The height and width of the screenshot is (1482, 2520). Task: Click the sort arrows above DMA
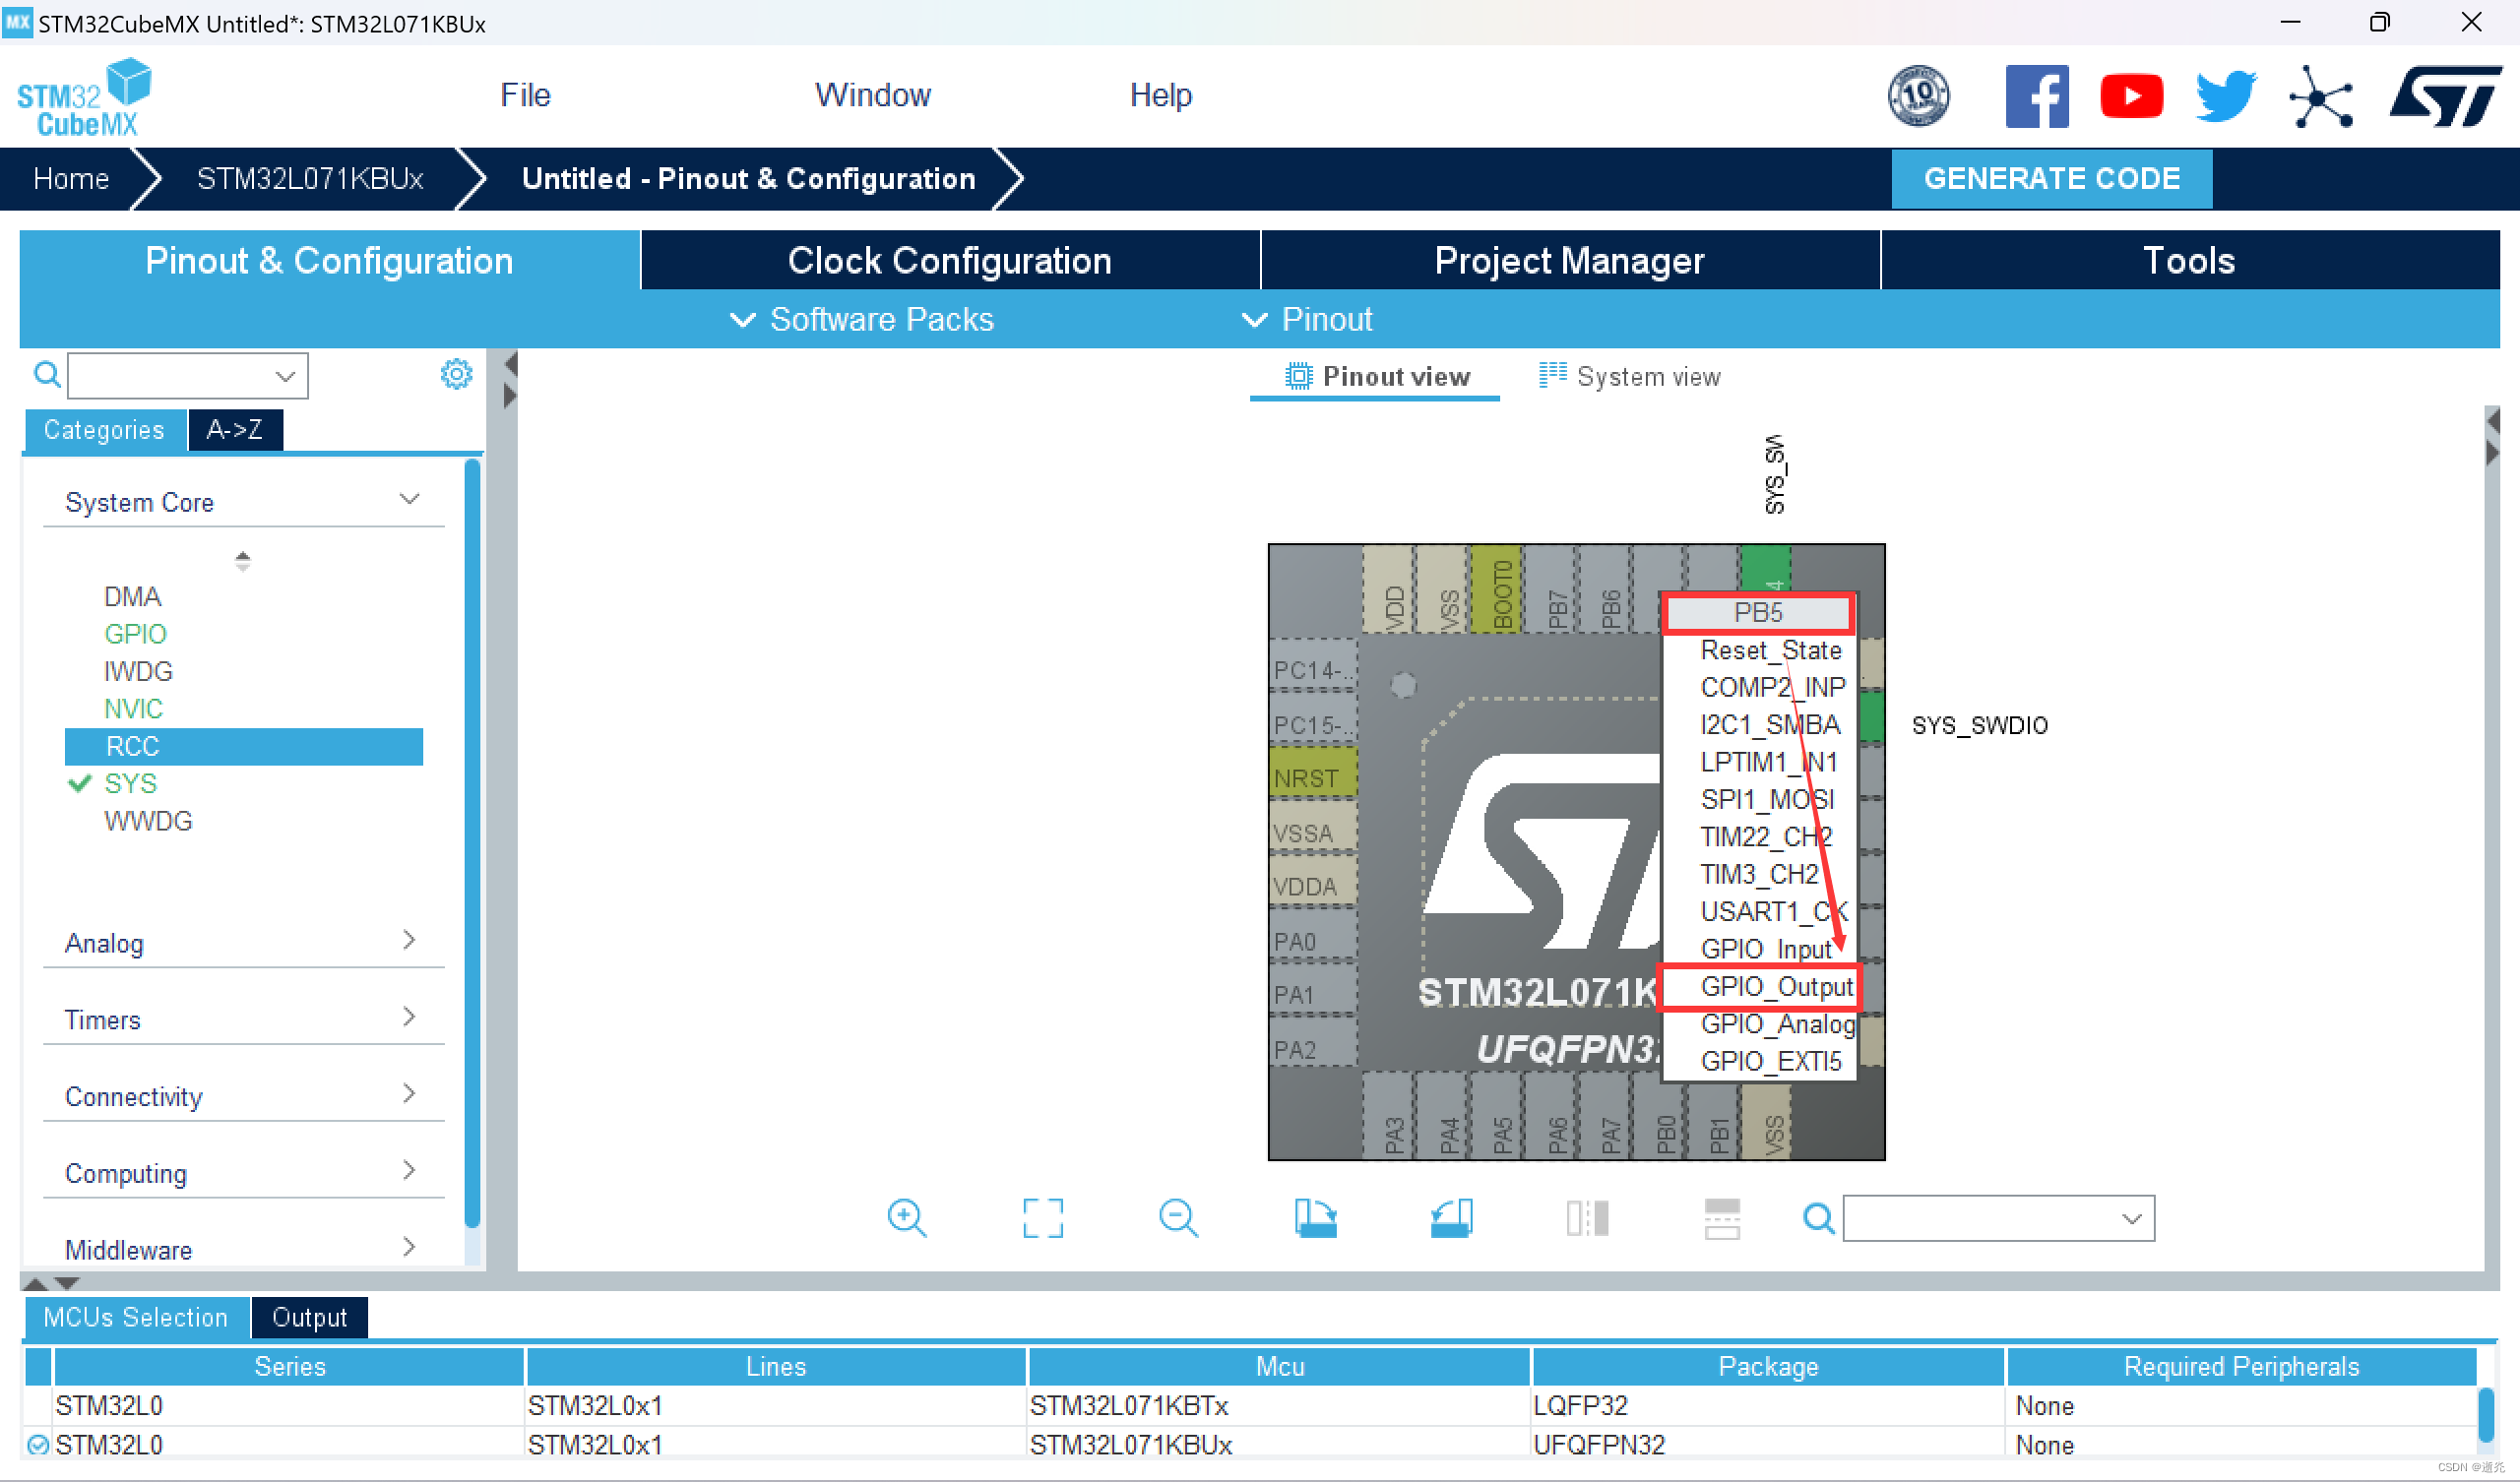pos(242,560)
